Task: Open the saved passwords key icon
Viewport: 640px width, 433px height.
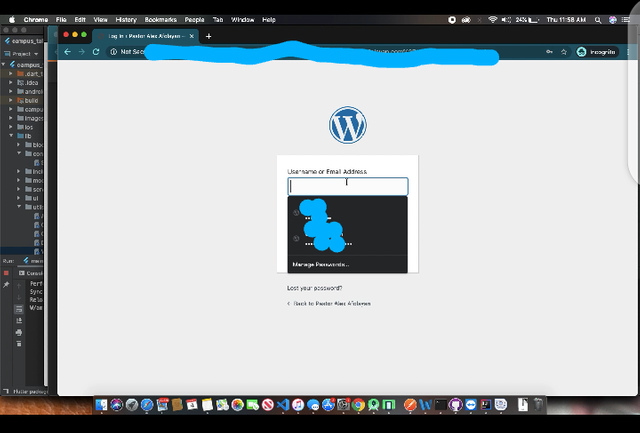Action: click(x=549, y=52)
